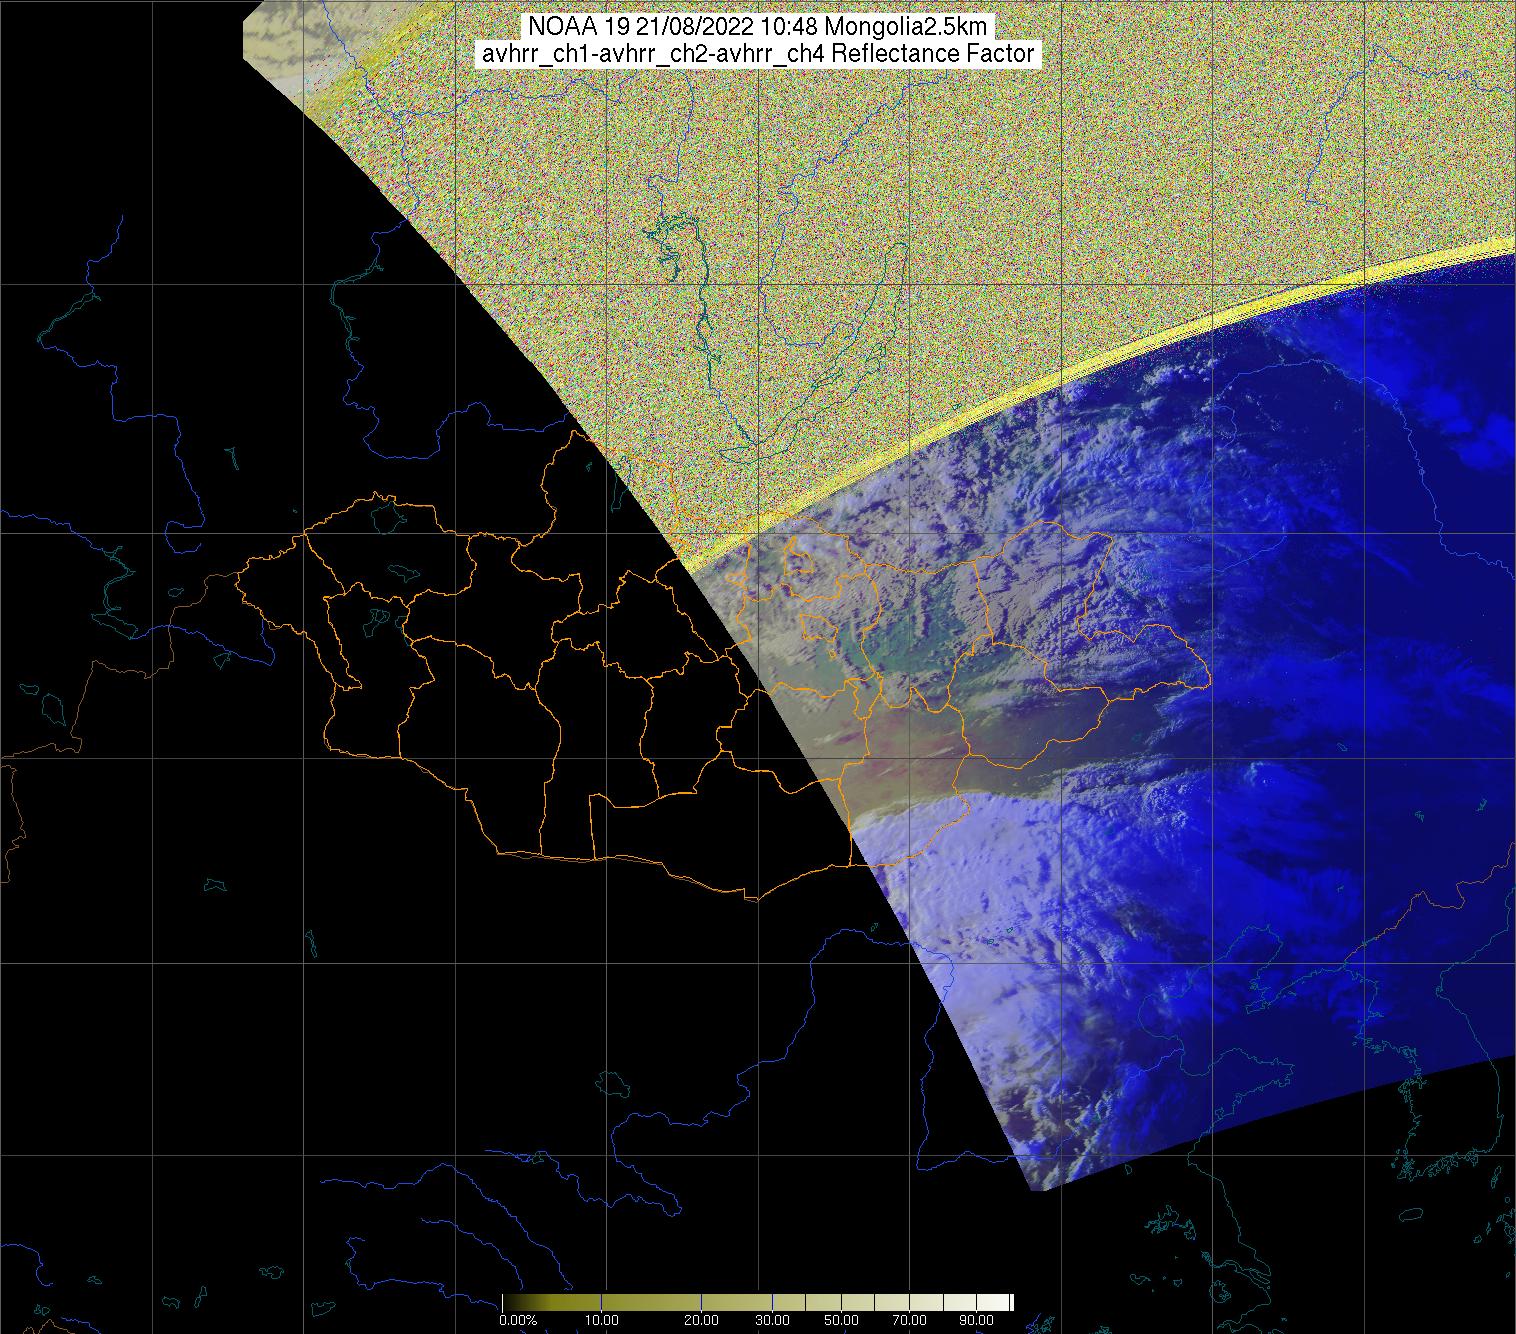Click the 0.00% label on the colorbar
1516x1334 pixels.
[x=518, y=1320]
